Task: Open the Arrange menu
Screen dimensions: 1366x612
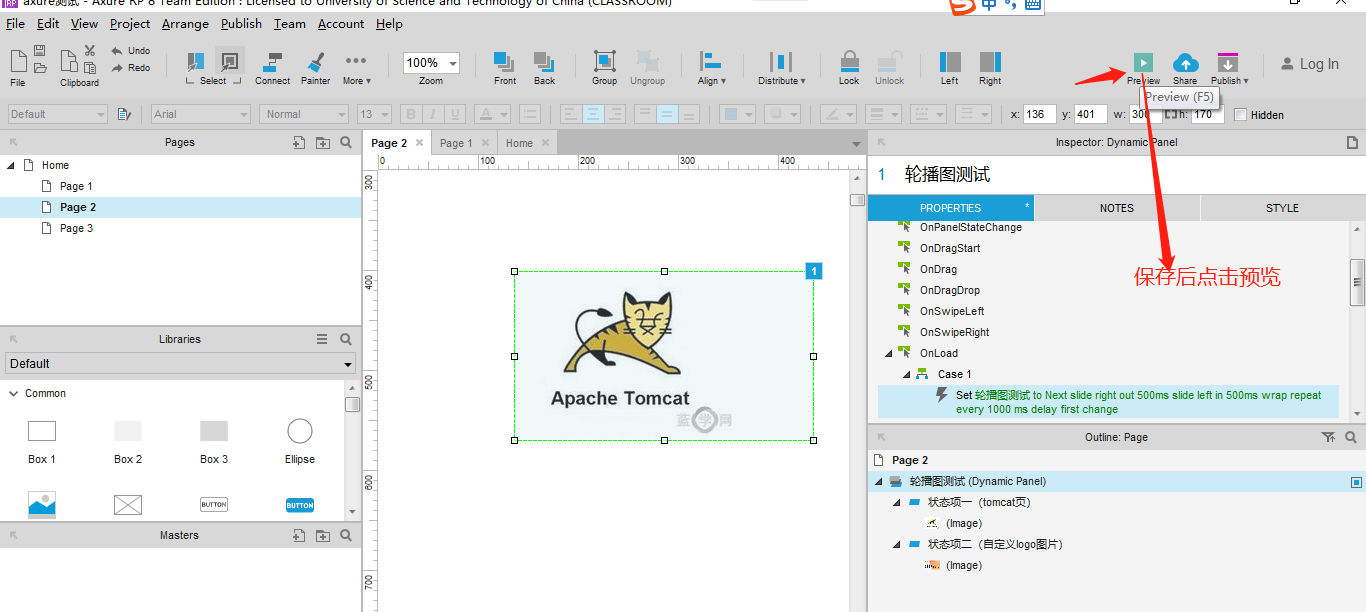Action: [x=185, y=24]
